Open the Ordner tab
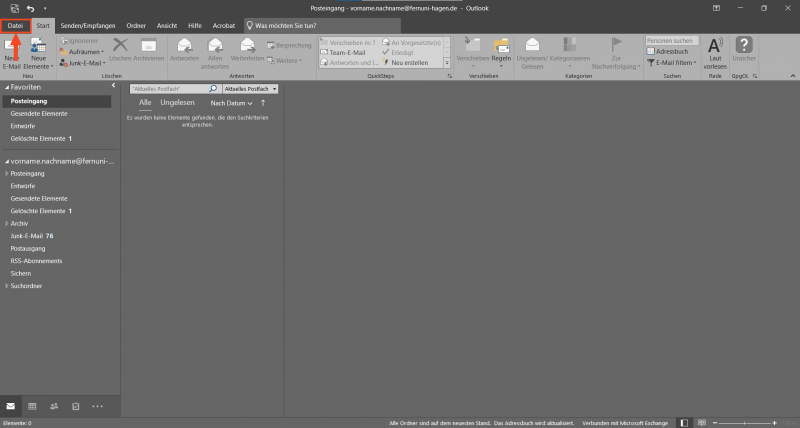This screenshot has width=800, height=428. coord(136,26)
